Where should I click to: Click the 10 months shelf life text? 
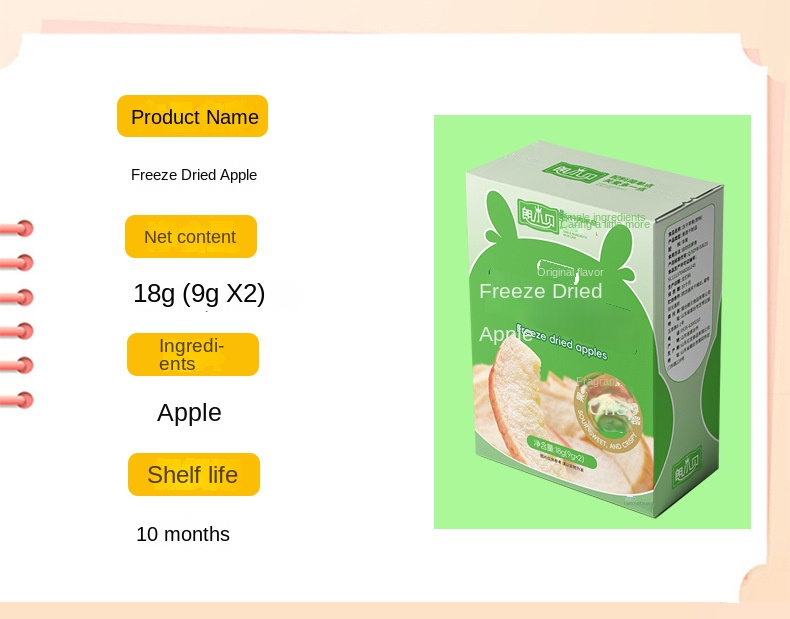click(183, 534)
